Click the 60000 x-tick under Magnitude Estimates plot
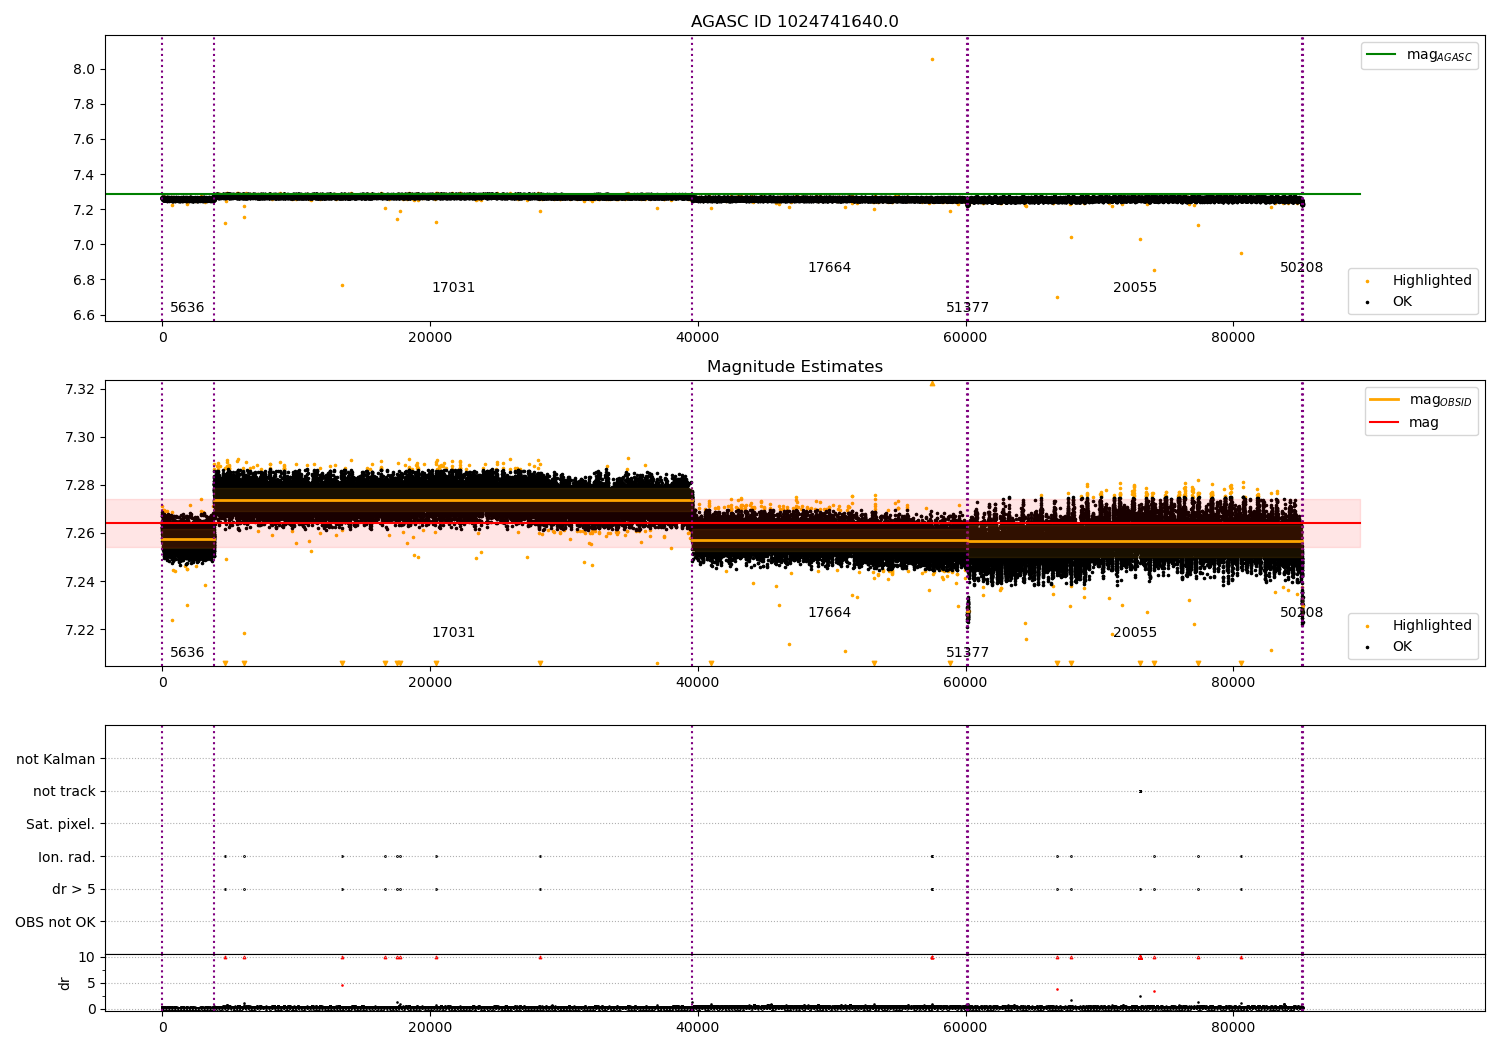Viewport: 1500px width, 1050px height. [x=965, y=683]
